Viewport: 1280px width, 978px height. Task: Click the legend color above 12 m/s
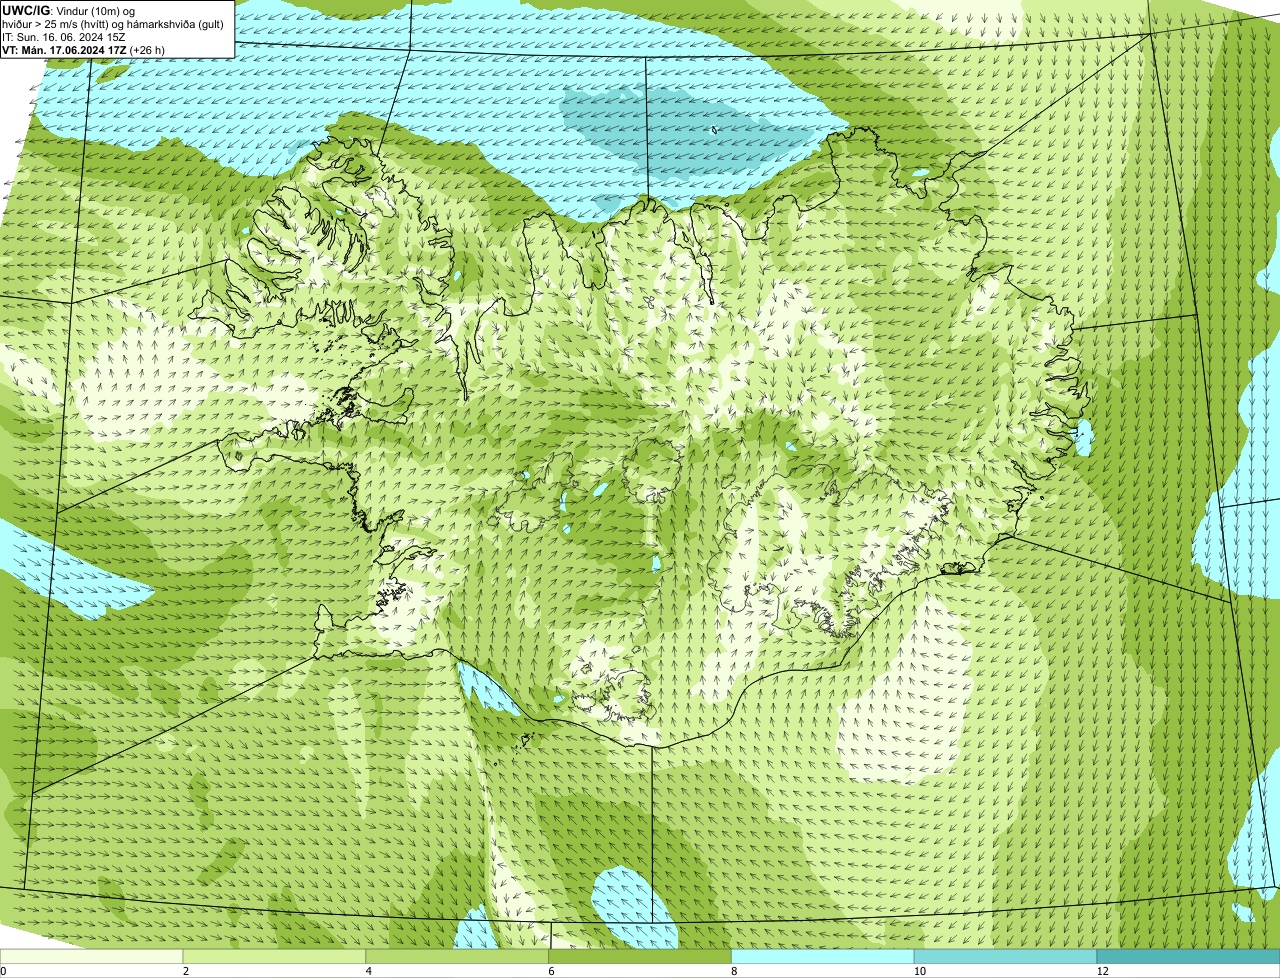point(1188,956)
